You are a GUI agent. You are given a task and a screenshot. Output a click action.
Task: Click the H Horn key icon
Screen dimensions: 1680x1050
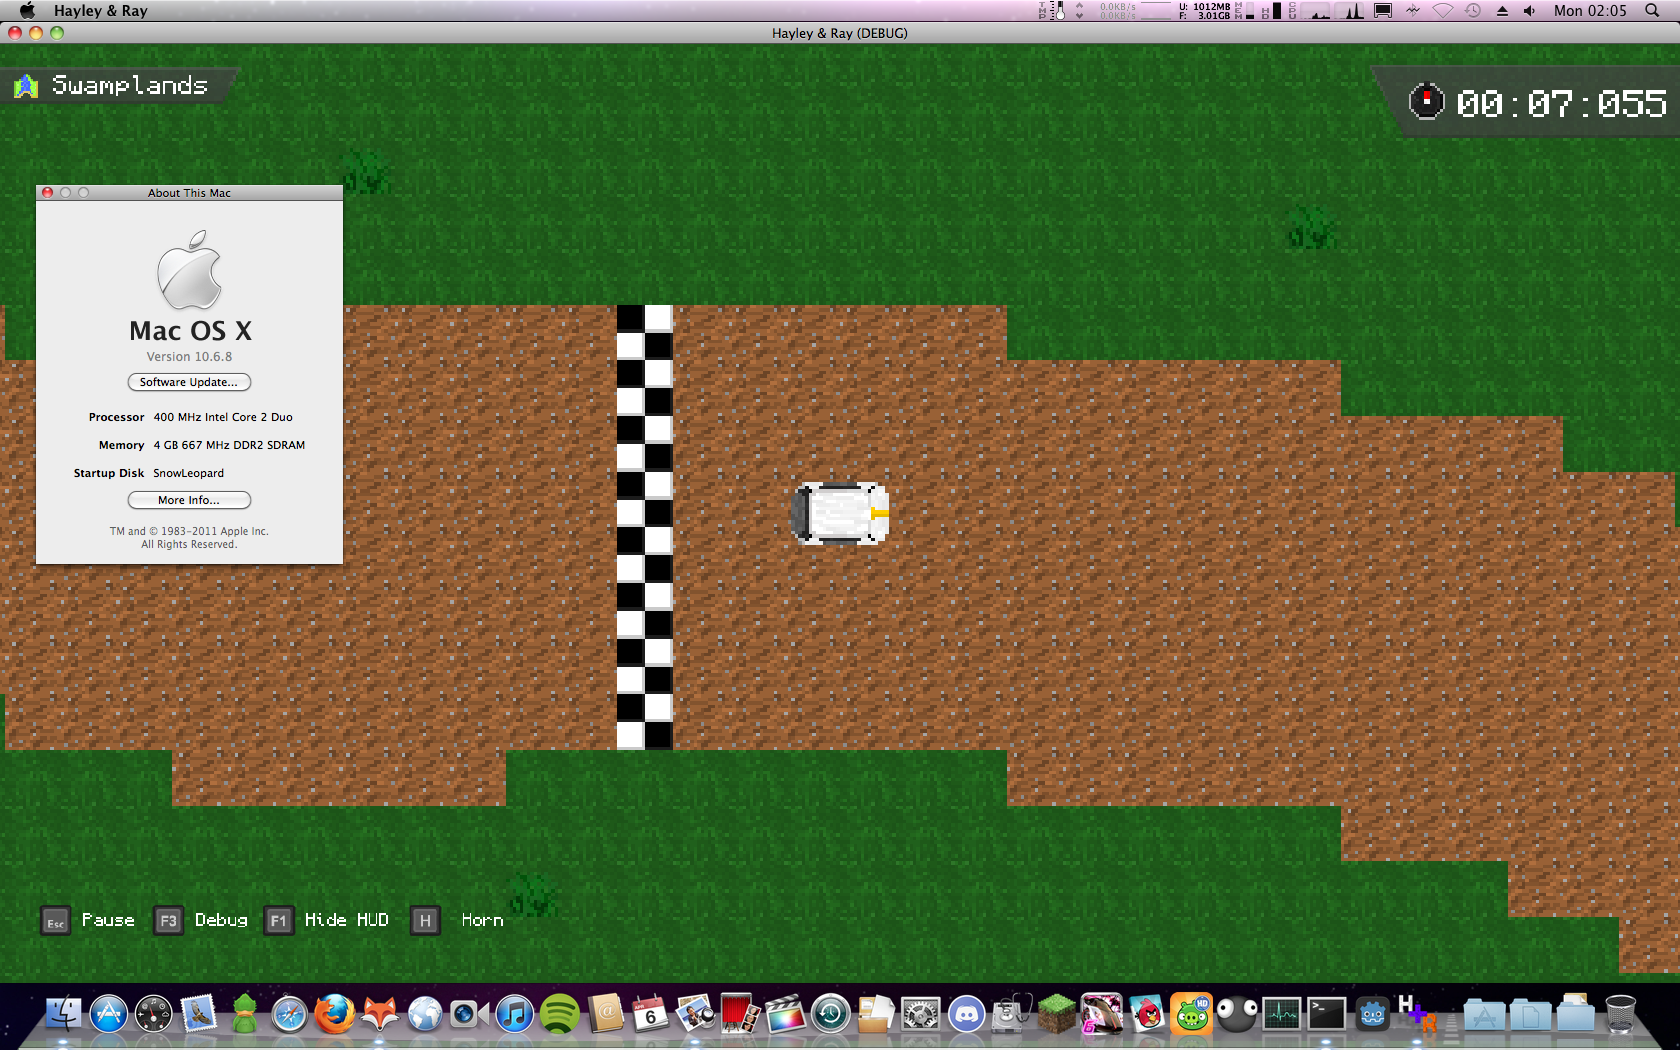tap(425, 921)
